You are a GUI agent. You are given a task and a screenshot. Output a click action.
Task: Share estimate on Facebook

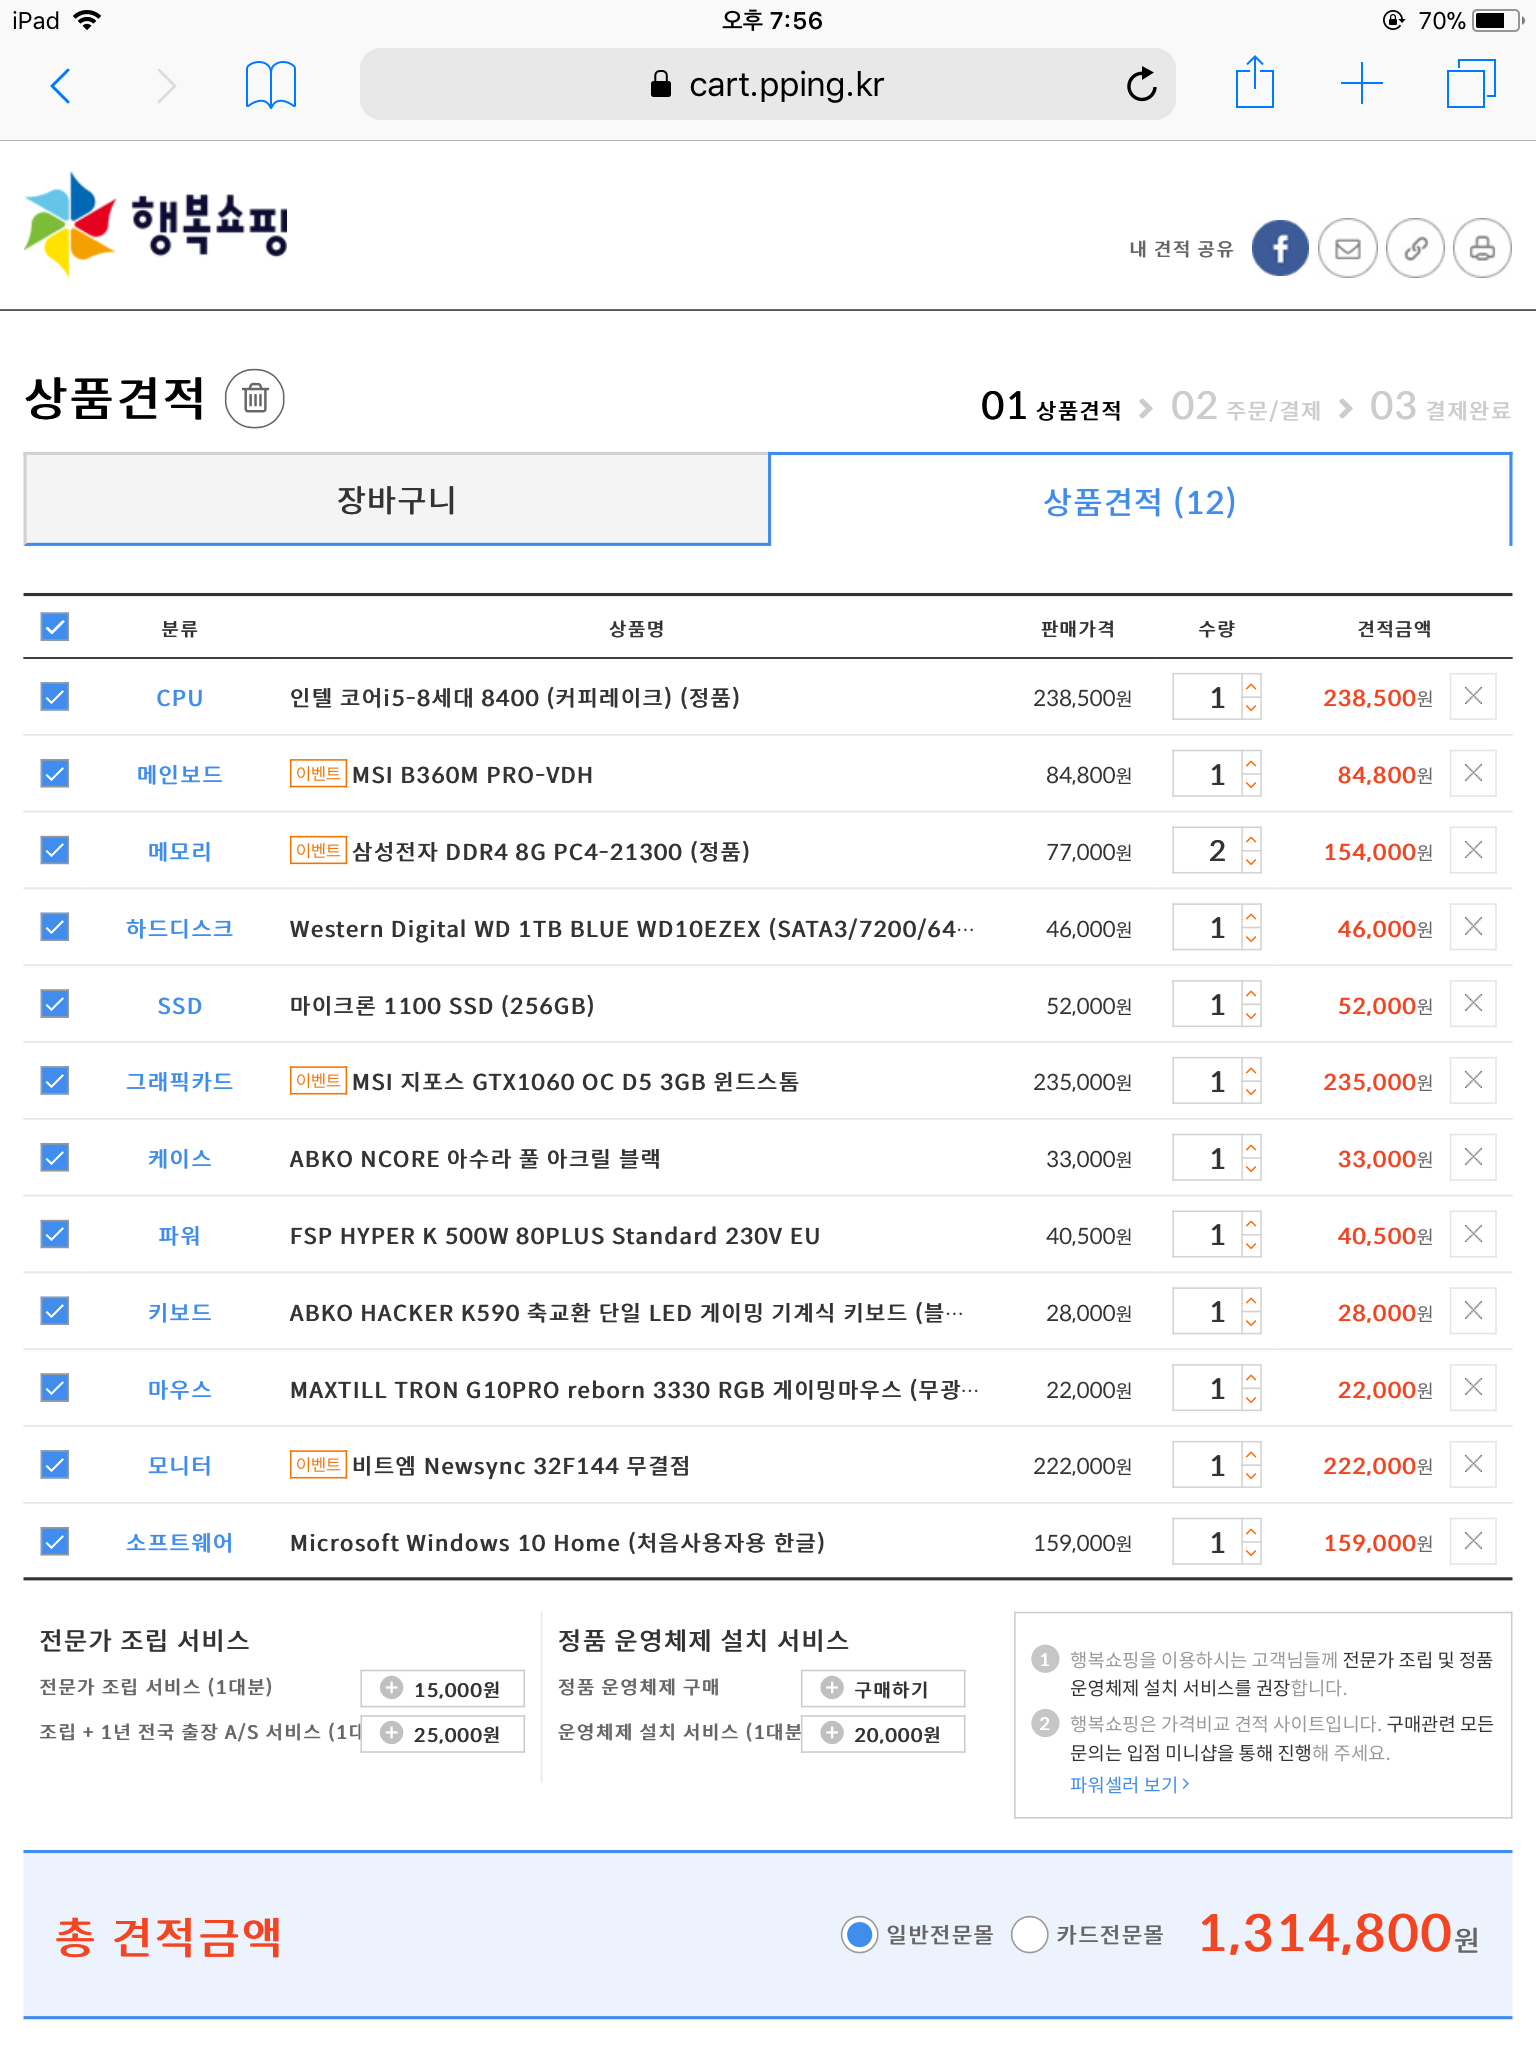[1280, 248]
